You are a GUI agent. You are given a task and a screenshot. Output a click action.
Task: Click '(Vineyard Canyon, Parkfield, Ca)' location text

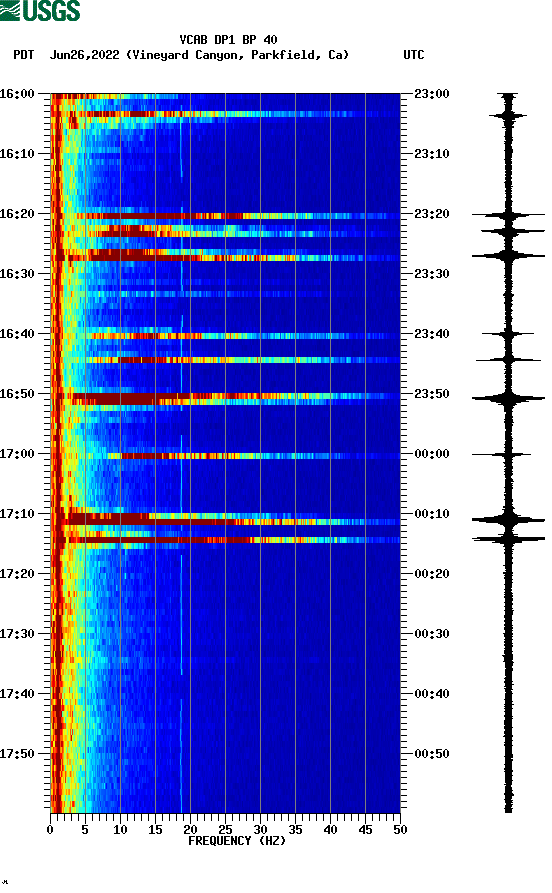pos(238,55)
